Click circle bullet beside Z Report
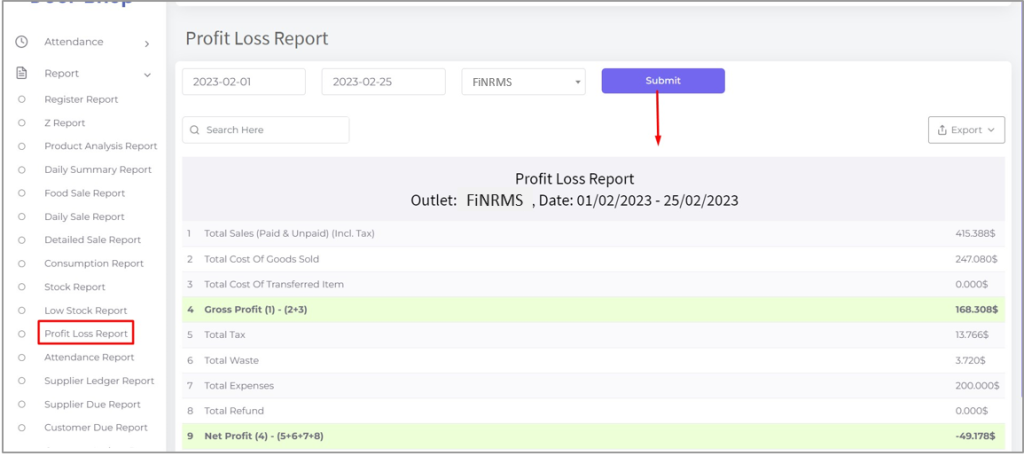Image resolution: width=1024 pixels, height=456 pixels. pyautogui.click(x=22, y=123)
